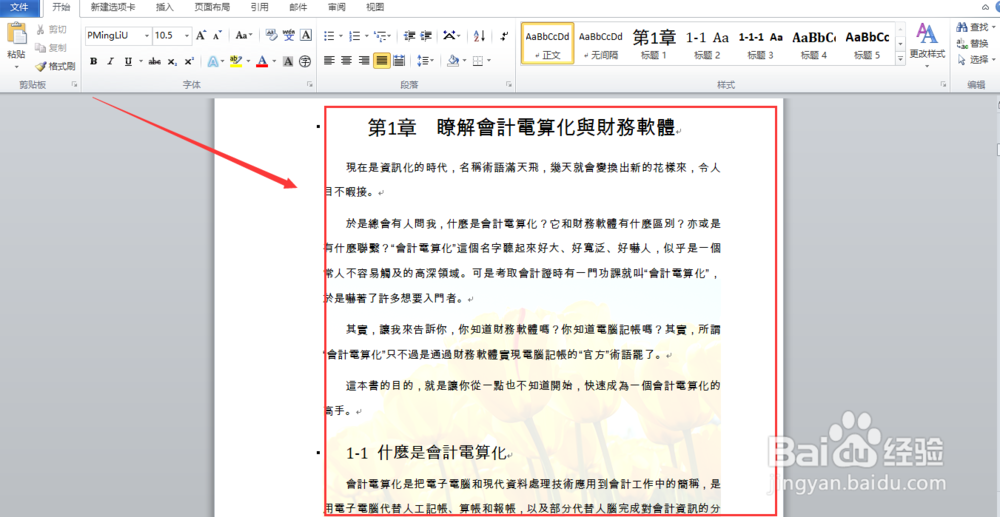This screenshot has width=1000, height=517.
Task: Align text right
Action: (x=364, y=61)
